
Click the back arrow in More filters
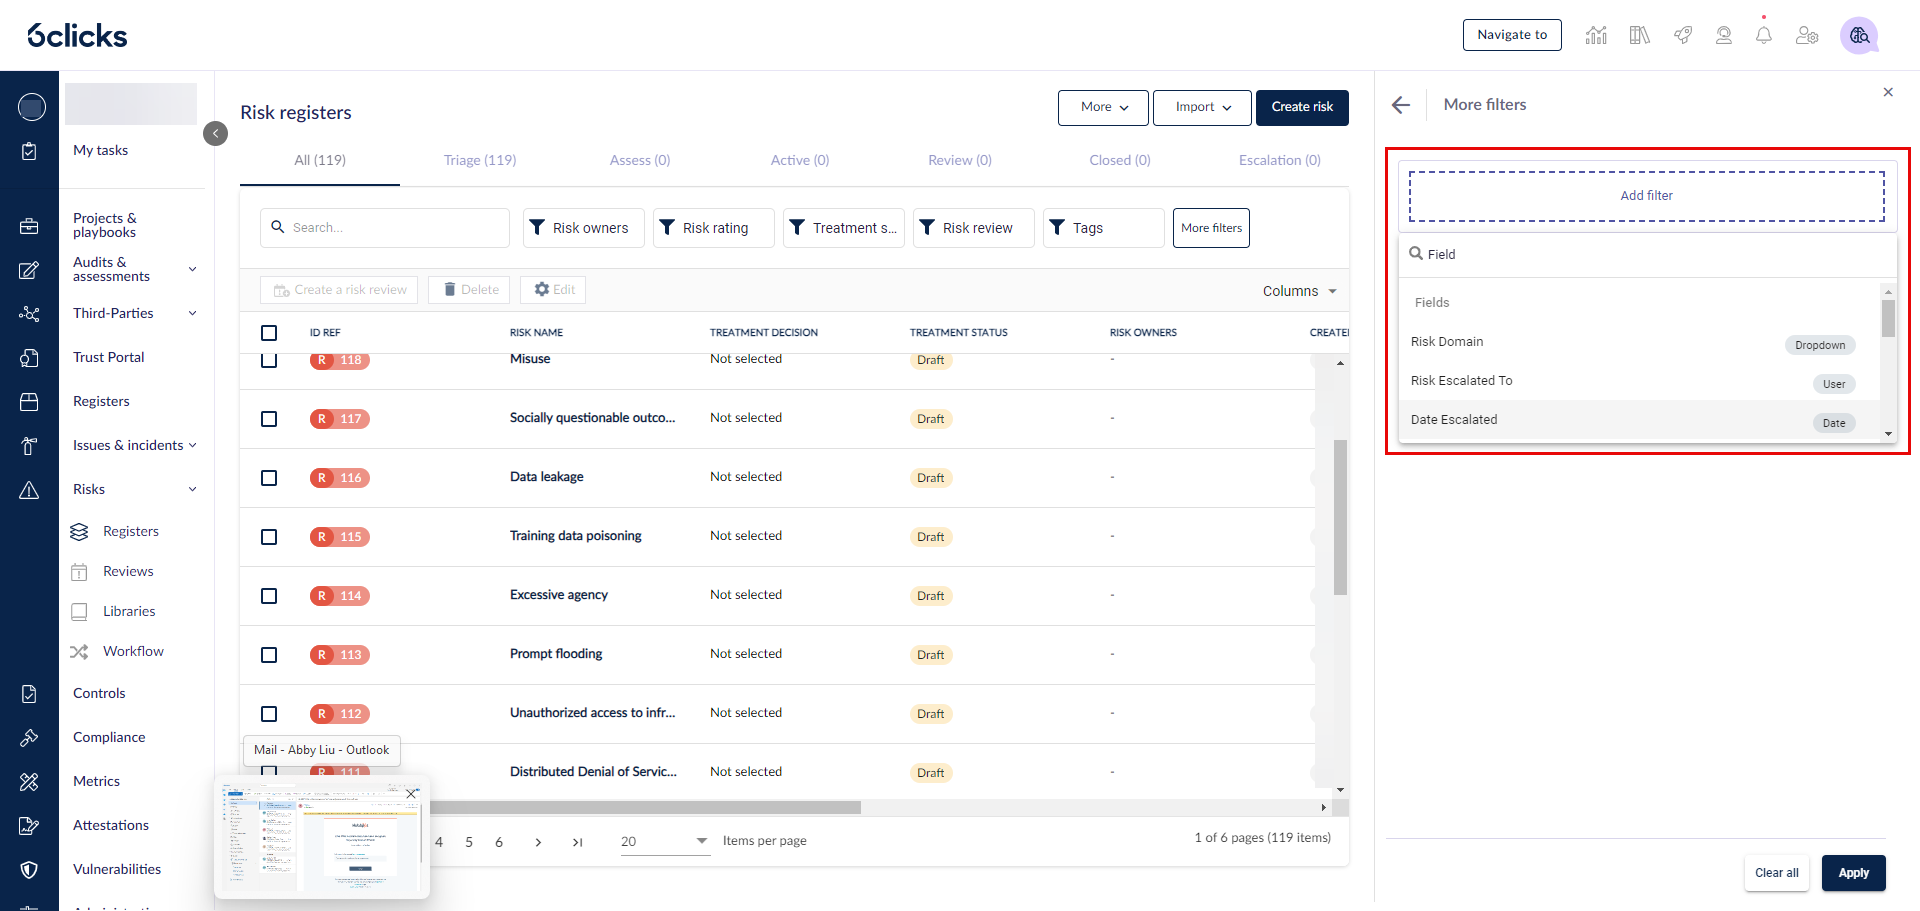click(1401, 105)
